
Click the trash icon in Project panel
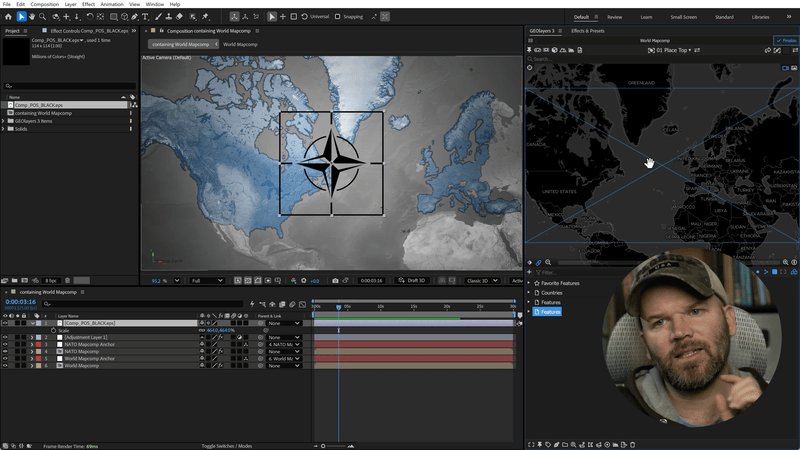point(67,281)
